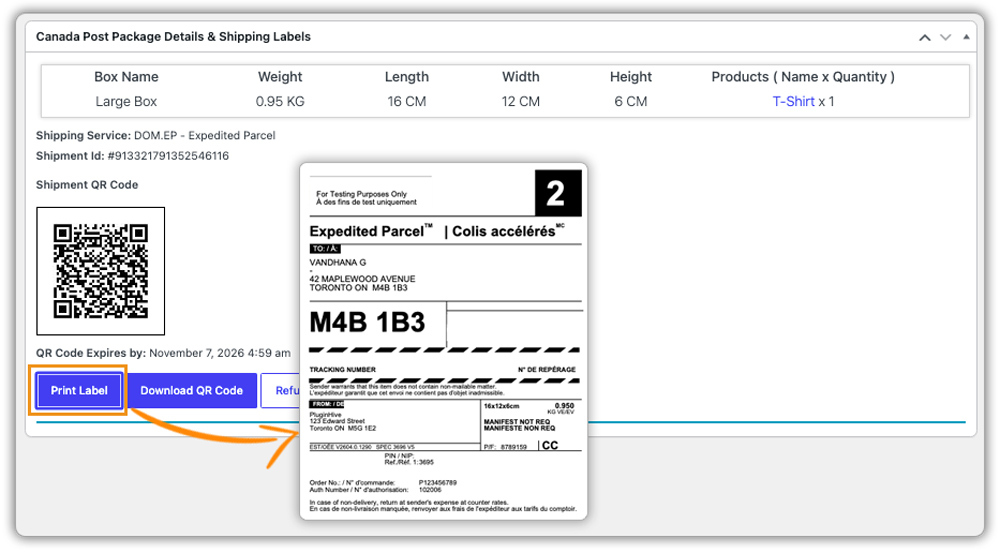Viewport: 1000px width, 553px height.
Task: Click the 16 CM length value
Action: 407,101
